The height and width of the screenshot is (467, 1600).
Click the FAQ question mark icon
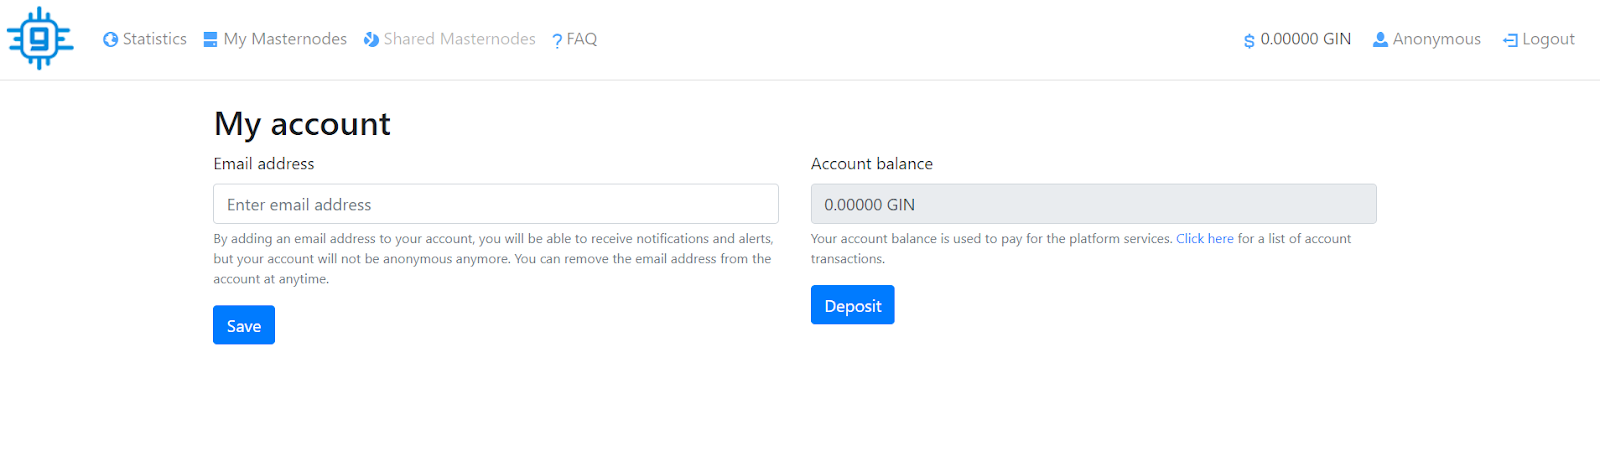(x=557, y=41)
